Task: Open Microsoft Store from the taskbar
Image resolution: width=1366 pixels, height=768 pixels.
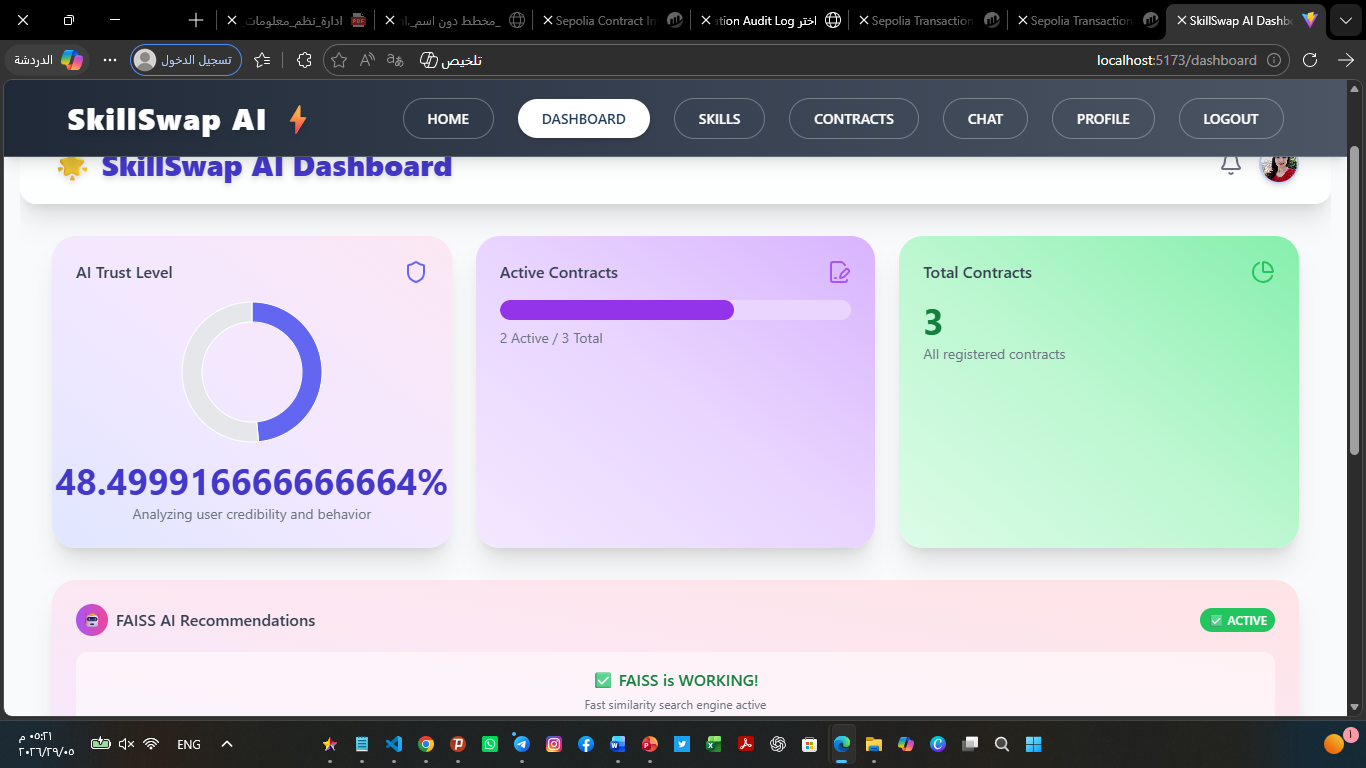Action: click(810, 744)
